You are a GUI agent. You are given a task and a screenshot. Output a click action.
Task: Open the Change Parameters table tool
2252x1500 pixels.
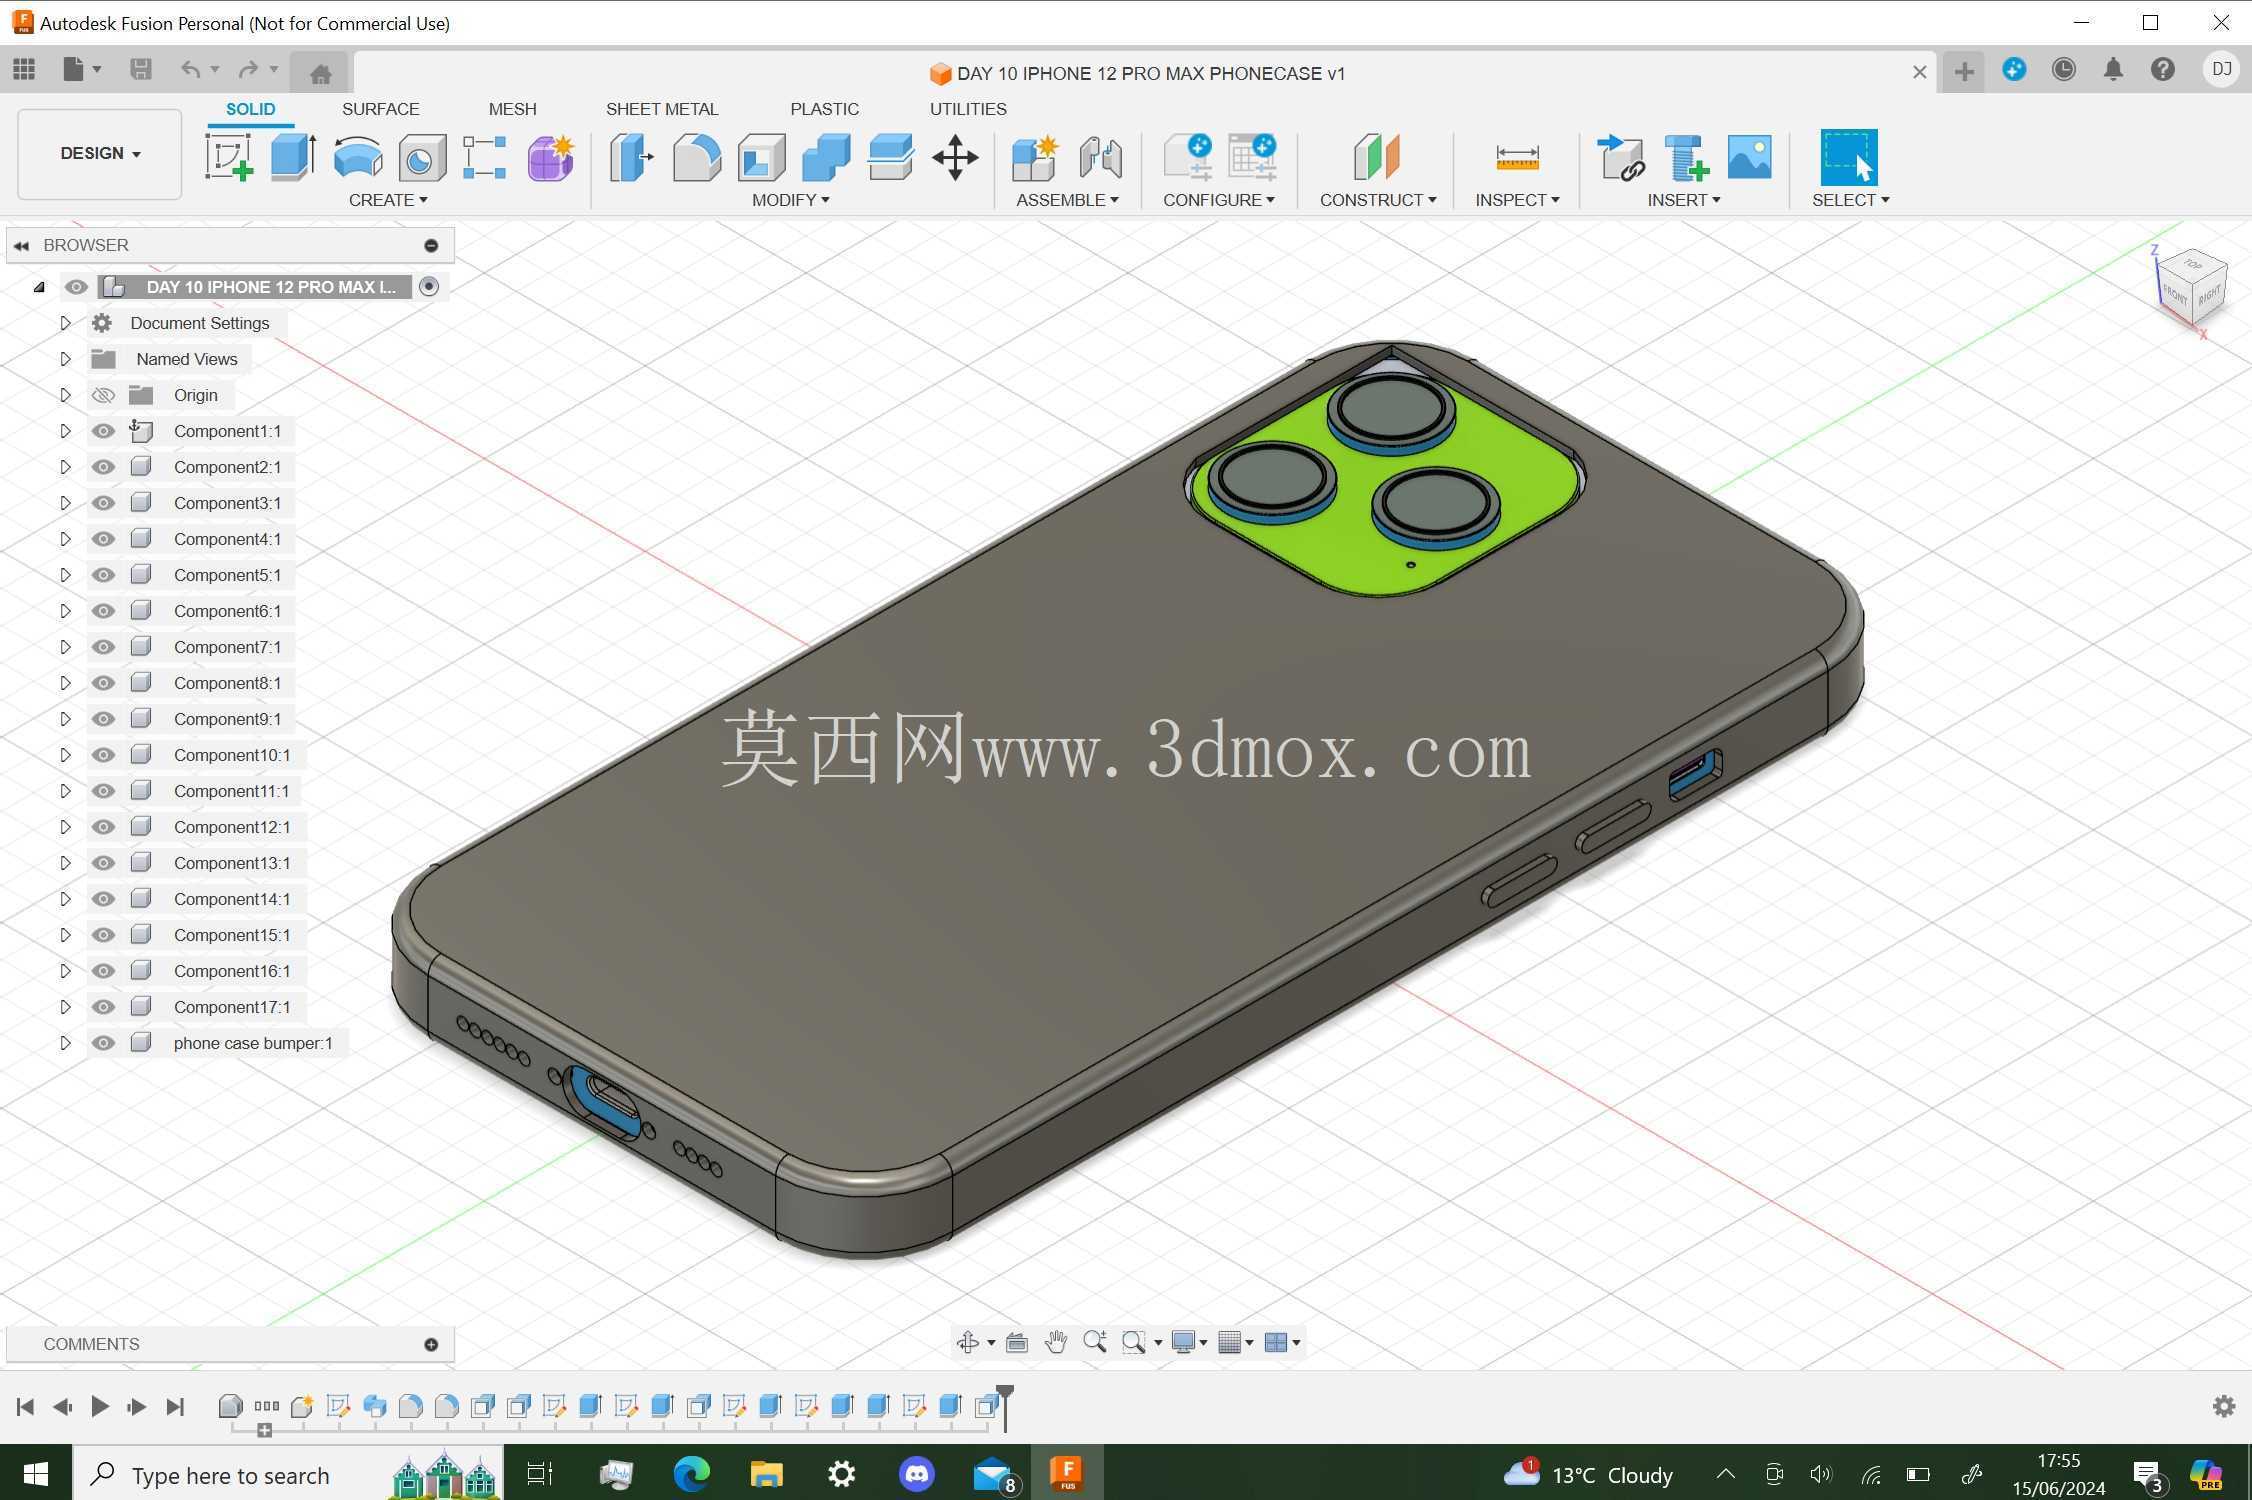[x=1252, y=157]
